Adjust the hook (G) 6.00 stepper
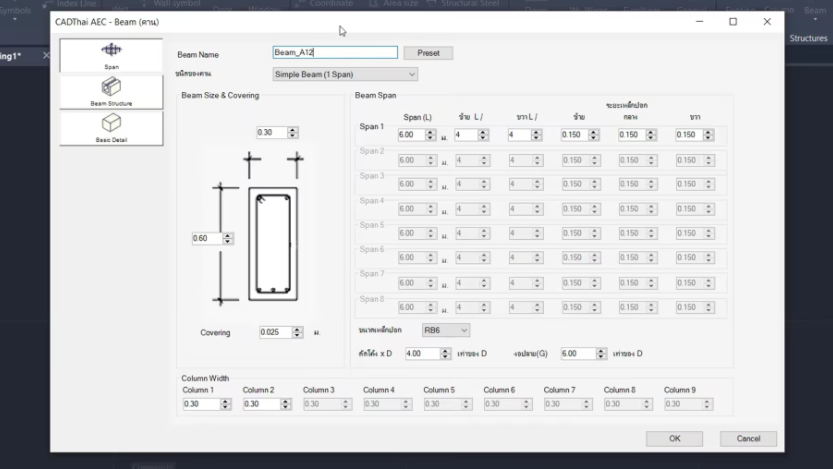Screen dimensions: 833x469 click(601, 353)
